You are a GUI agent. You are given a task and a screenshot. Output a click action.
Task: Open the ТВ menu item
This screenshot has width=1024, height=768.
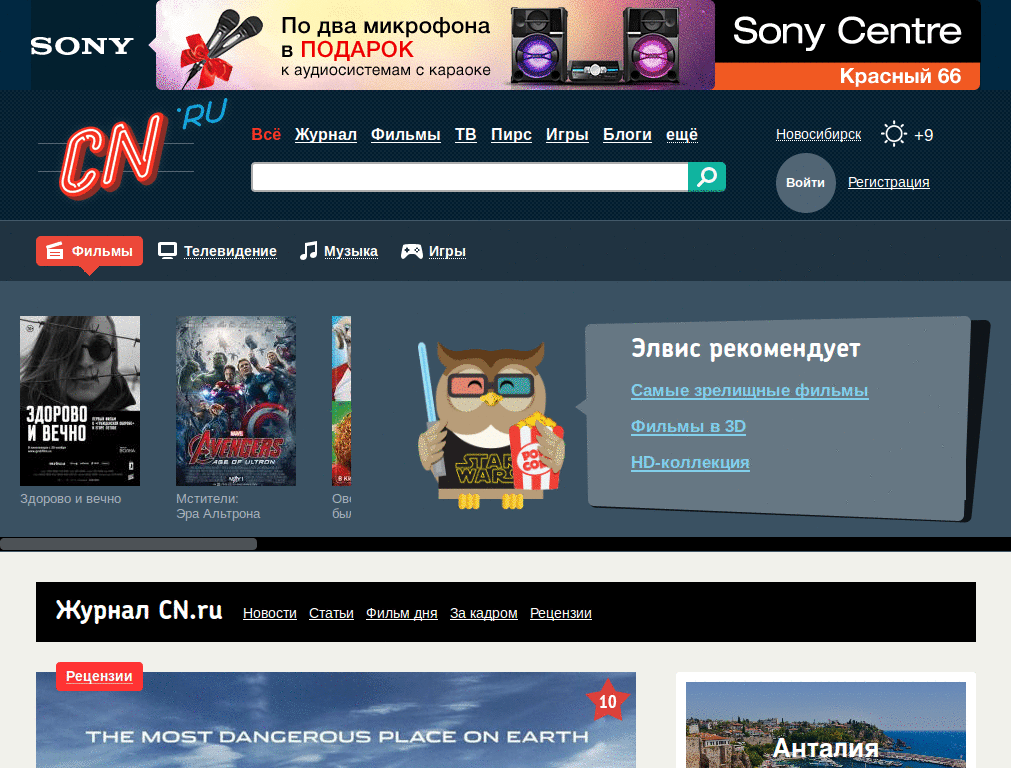(466, 135)
